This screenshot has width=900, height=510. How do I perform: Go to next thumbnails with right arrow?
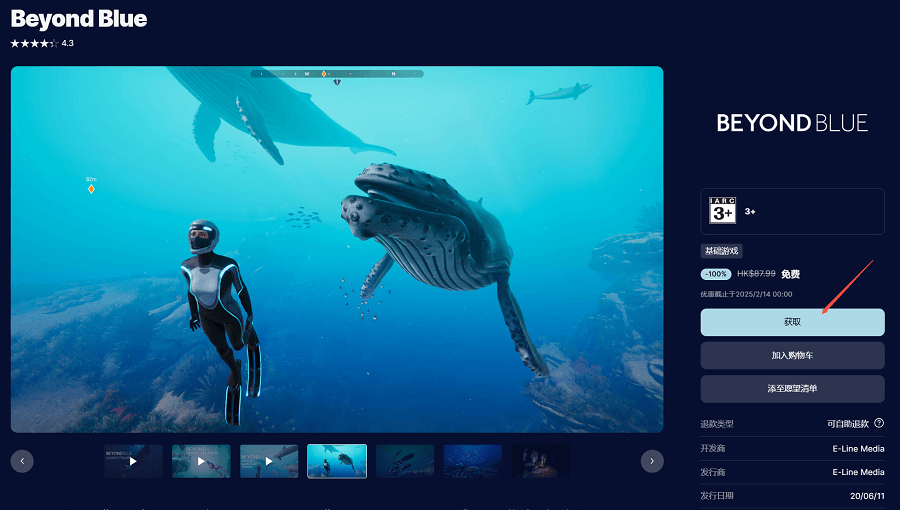[x=652, y=461]
